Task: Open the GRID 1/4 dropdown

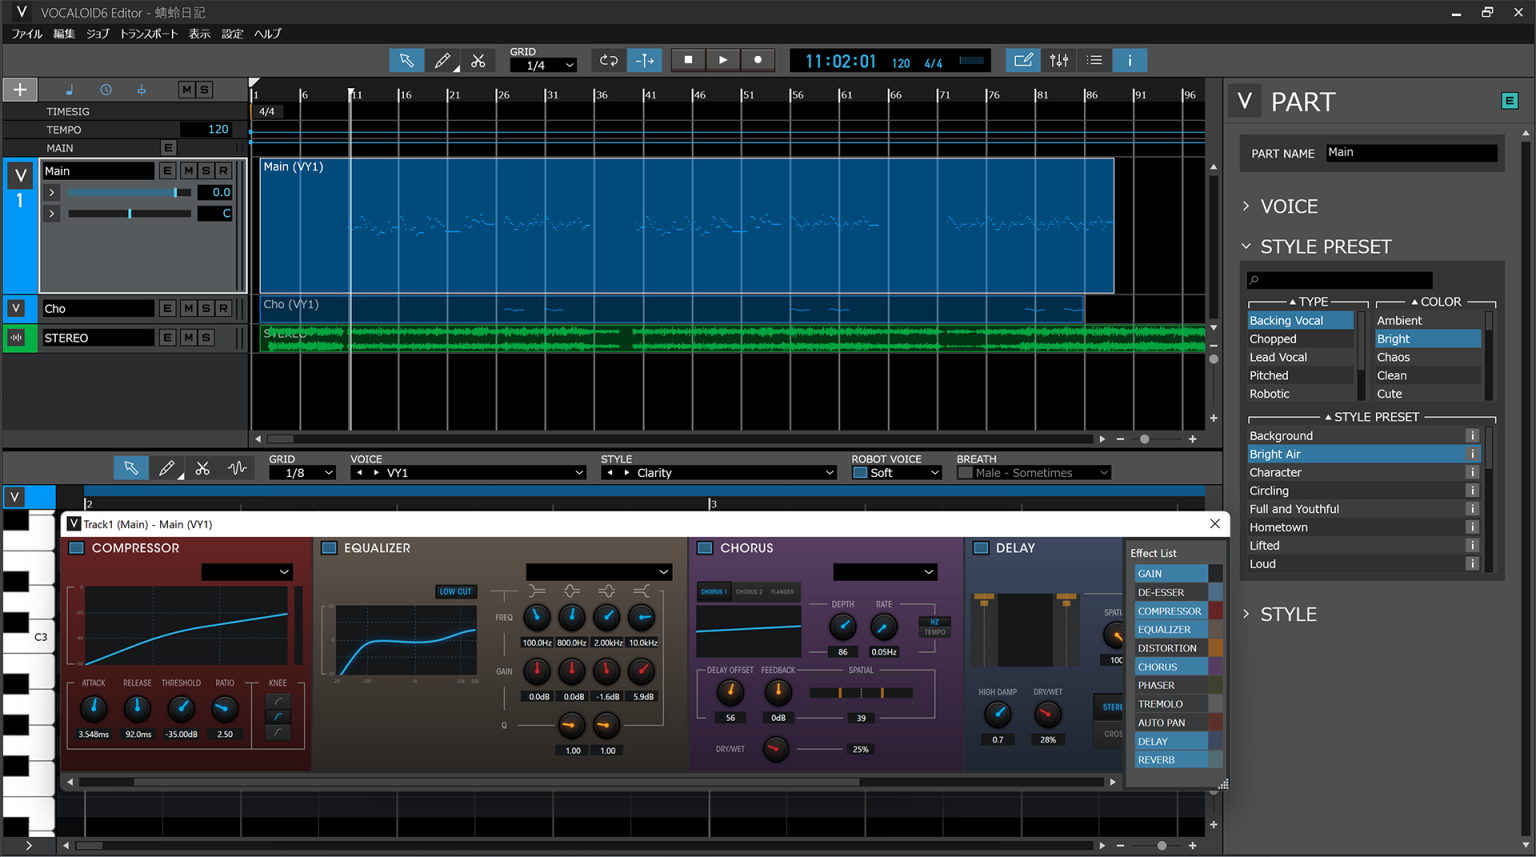Action: click(543, 66)
